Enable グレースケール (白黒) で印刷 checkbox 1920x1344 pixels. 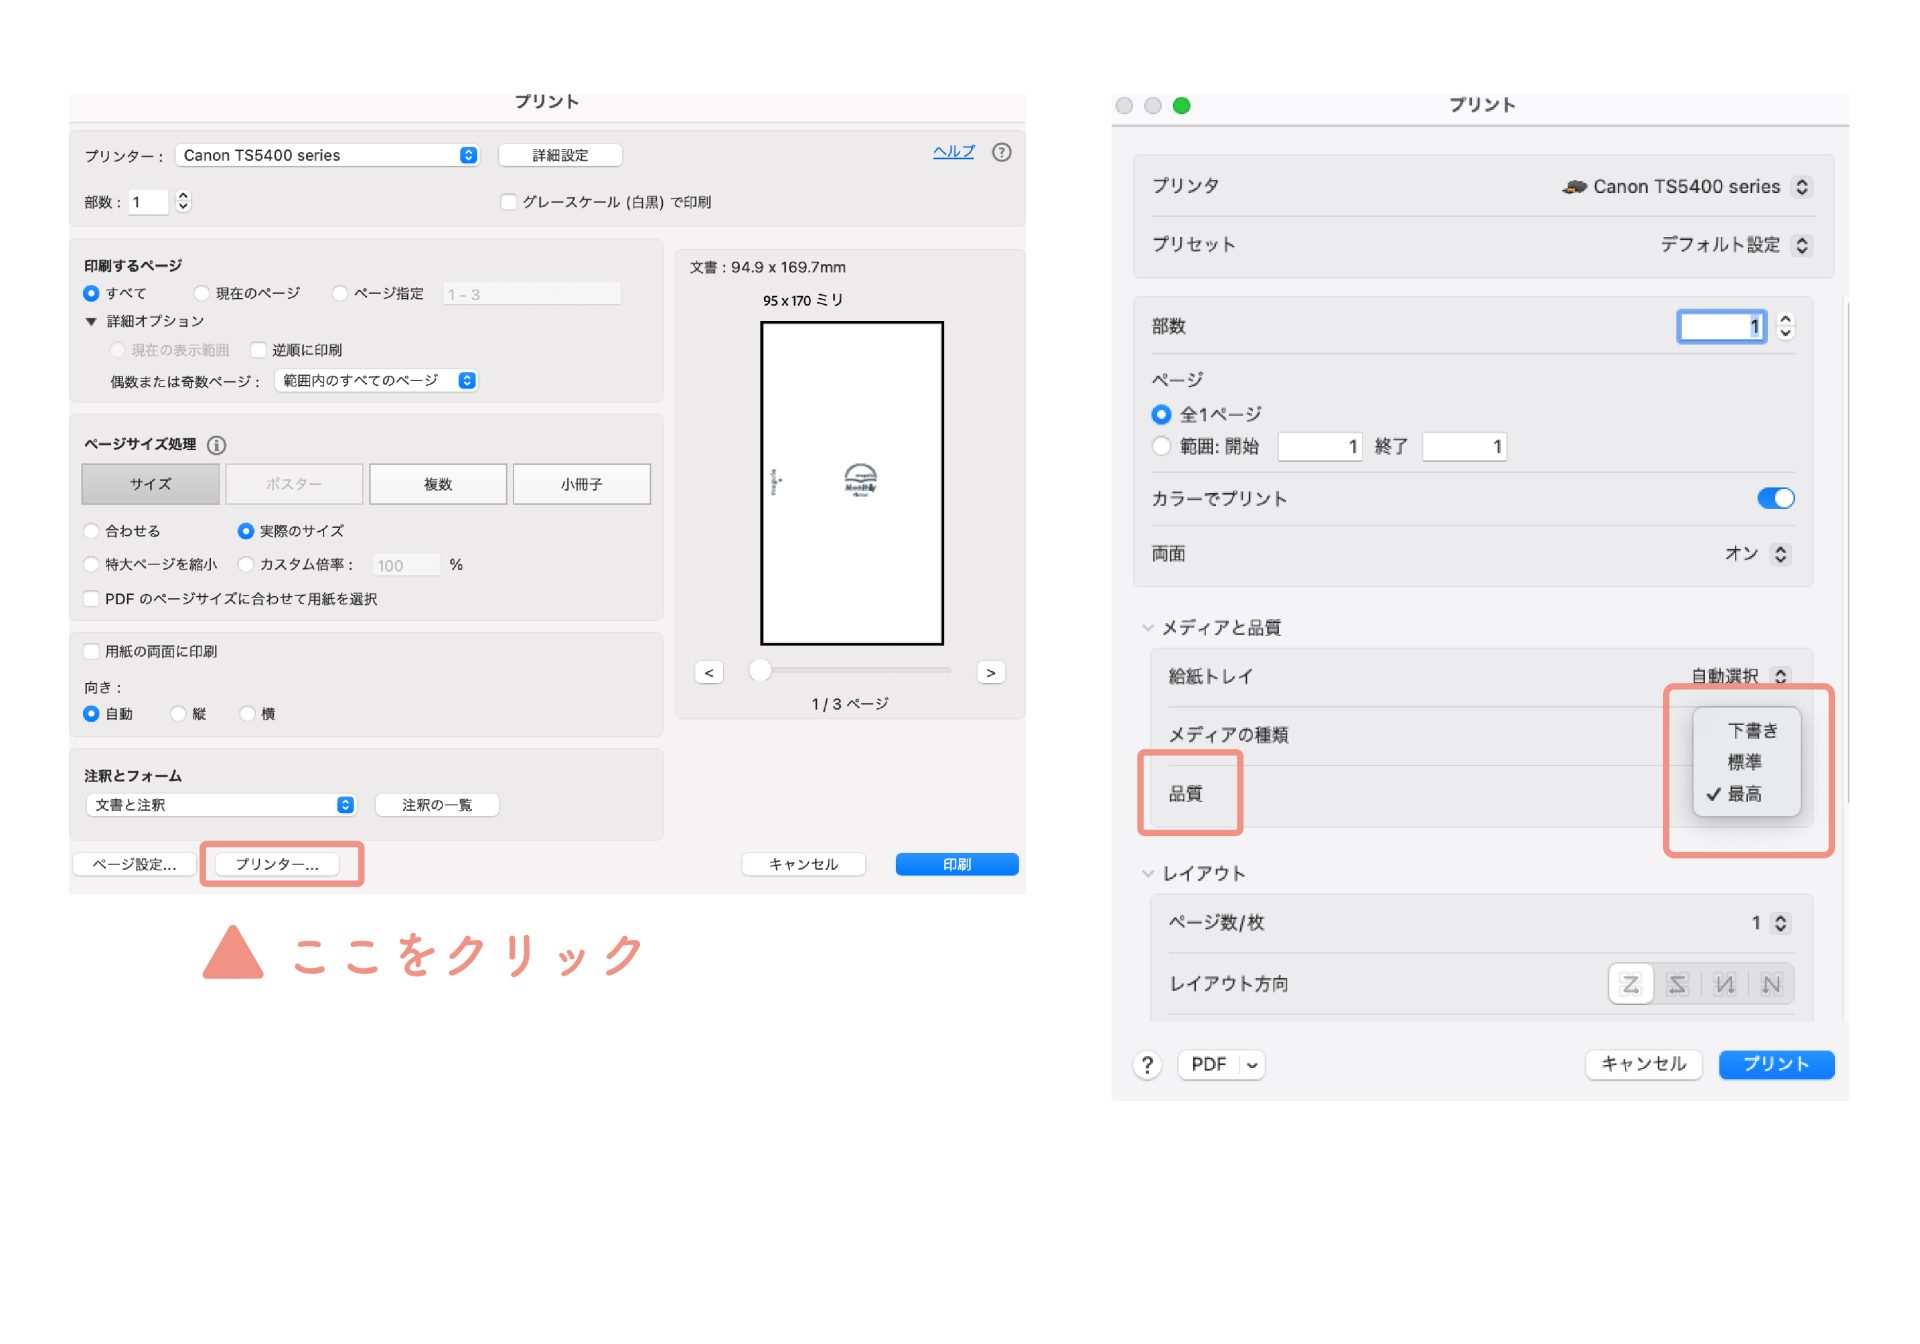(x=508, y=202)
